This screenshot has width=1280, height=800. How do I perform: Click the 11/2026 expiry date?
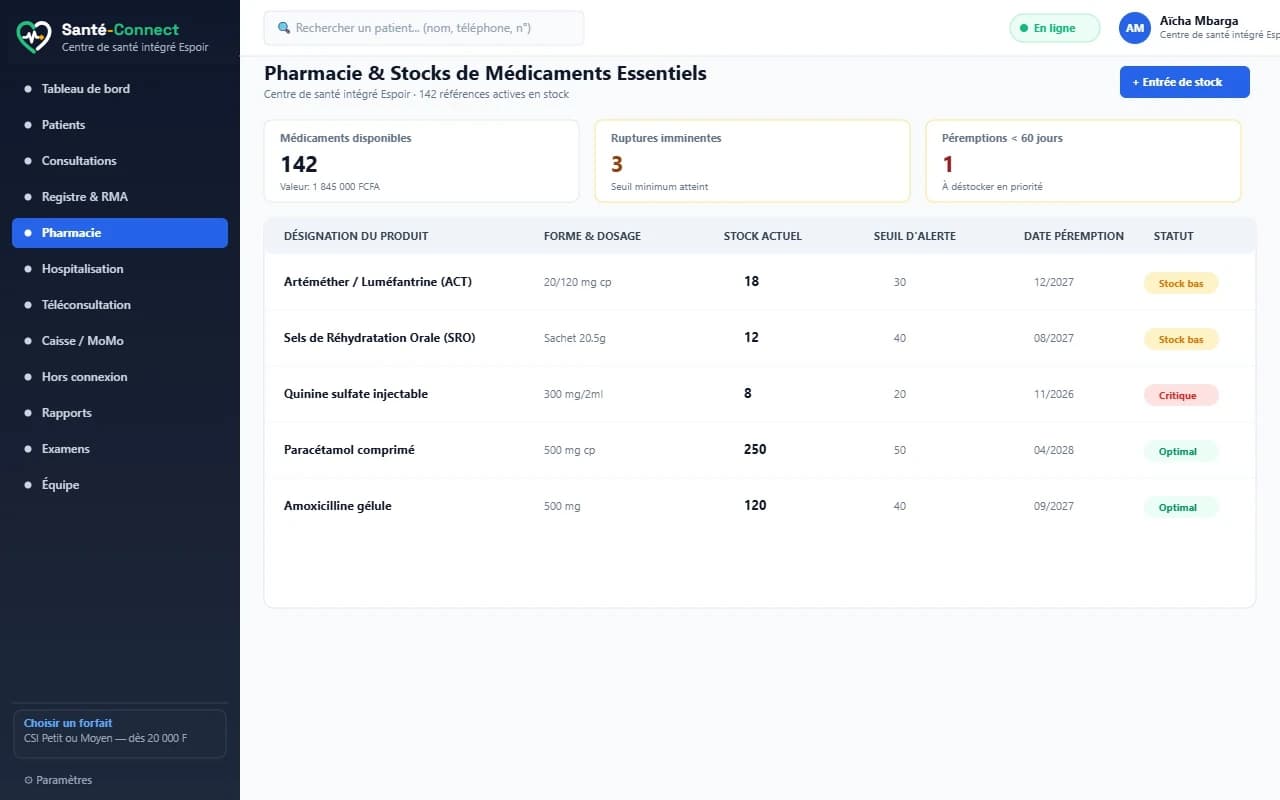pos(1054,394)
